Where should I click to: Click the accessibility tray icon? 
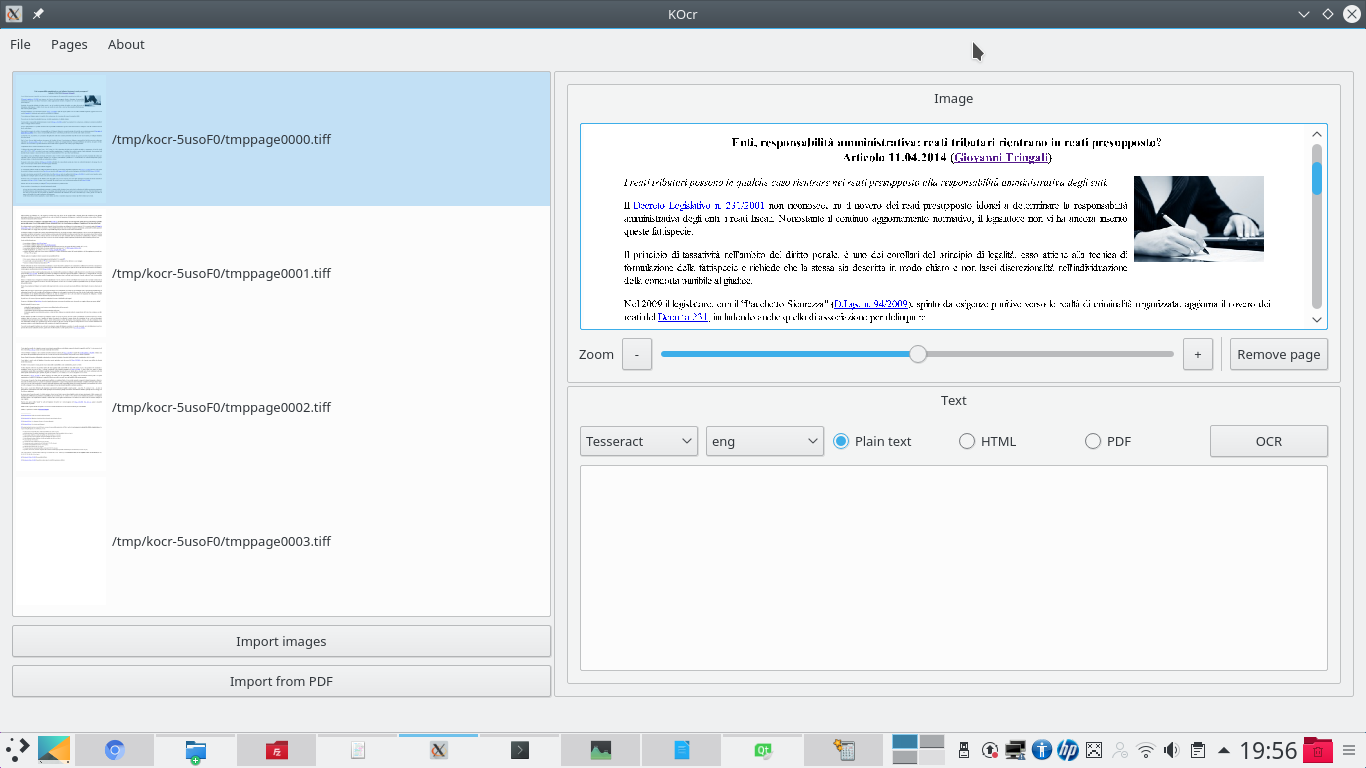coord(1042,750)
